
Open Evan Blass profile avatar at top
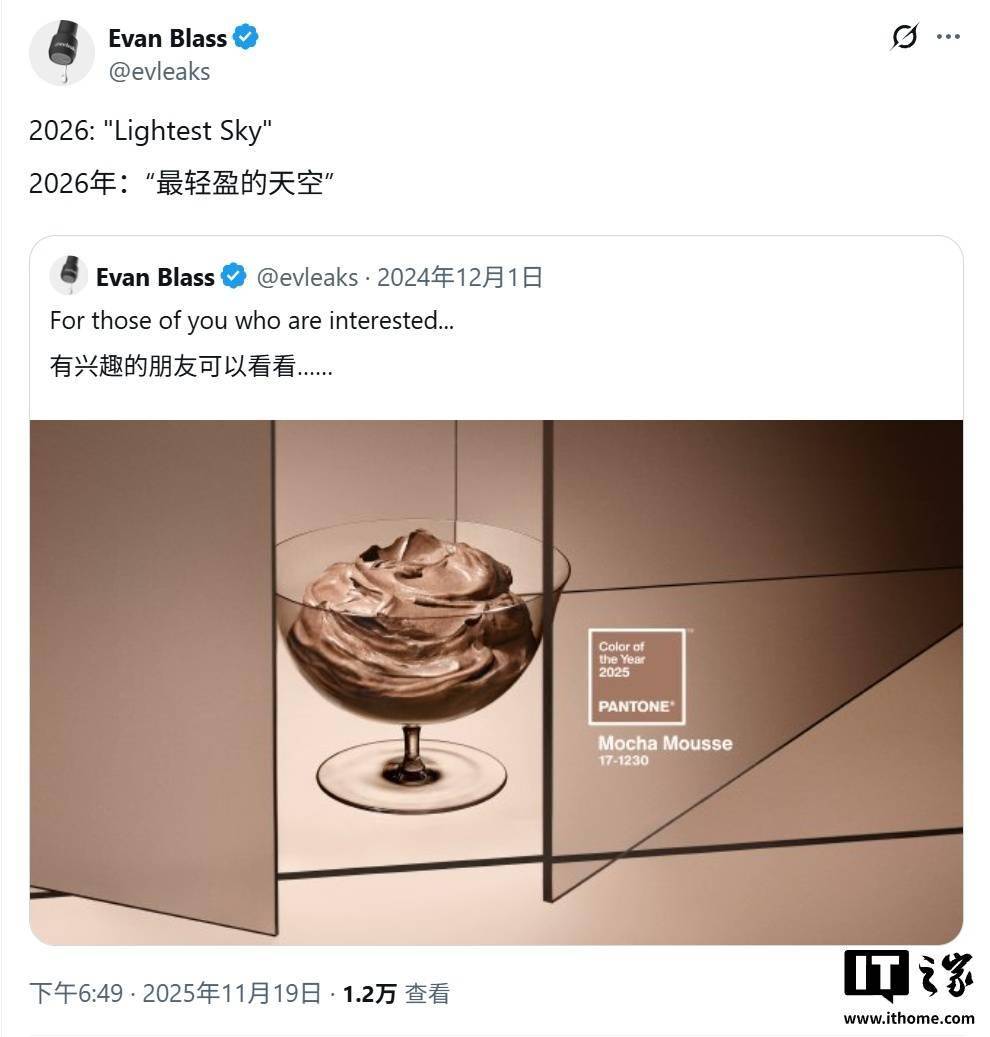[x=62, y=53]
